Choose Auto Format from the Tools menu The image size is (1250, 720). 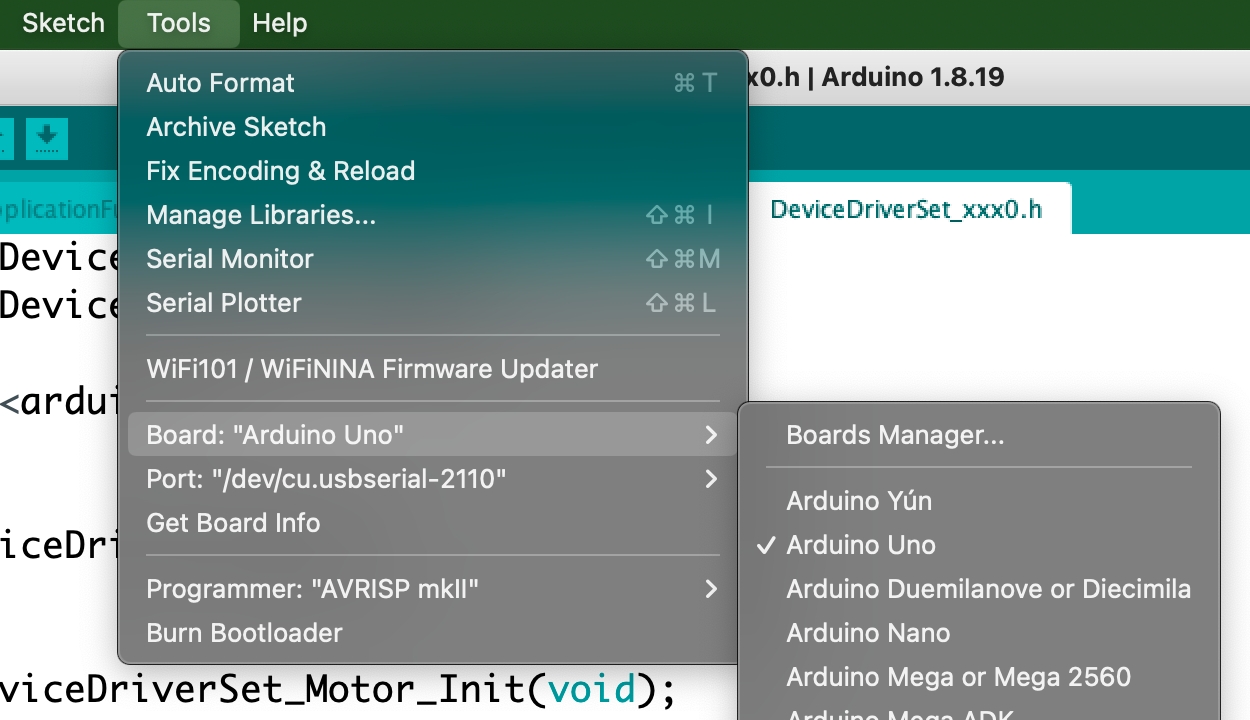tap(220, 83)
